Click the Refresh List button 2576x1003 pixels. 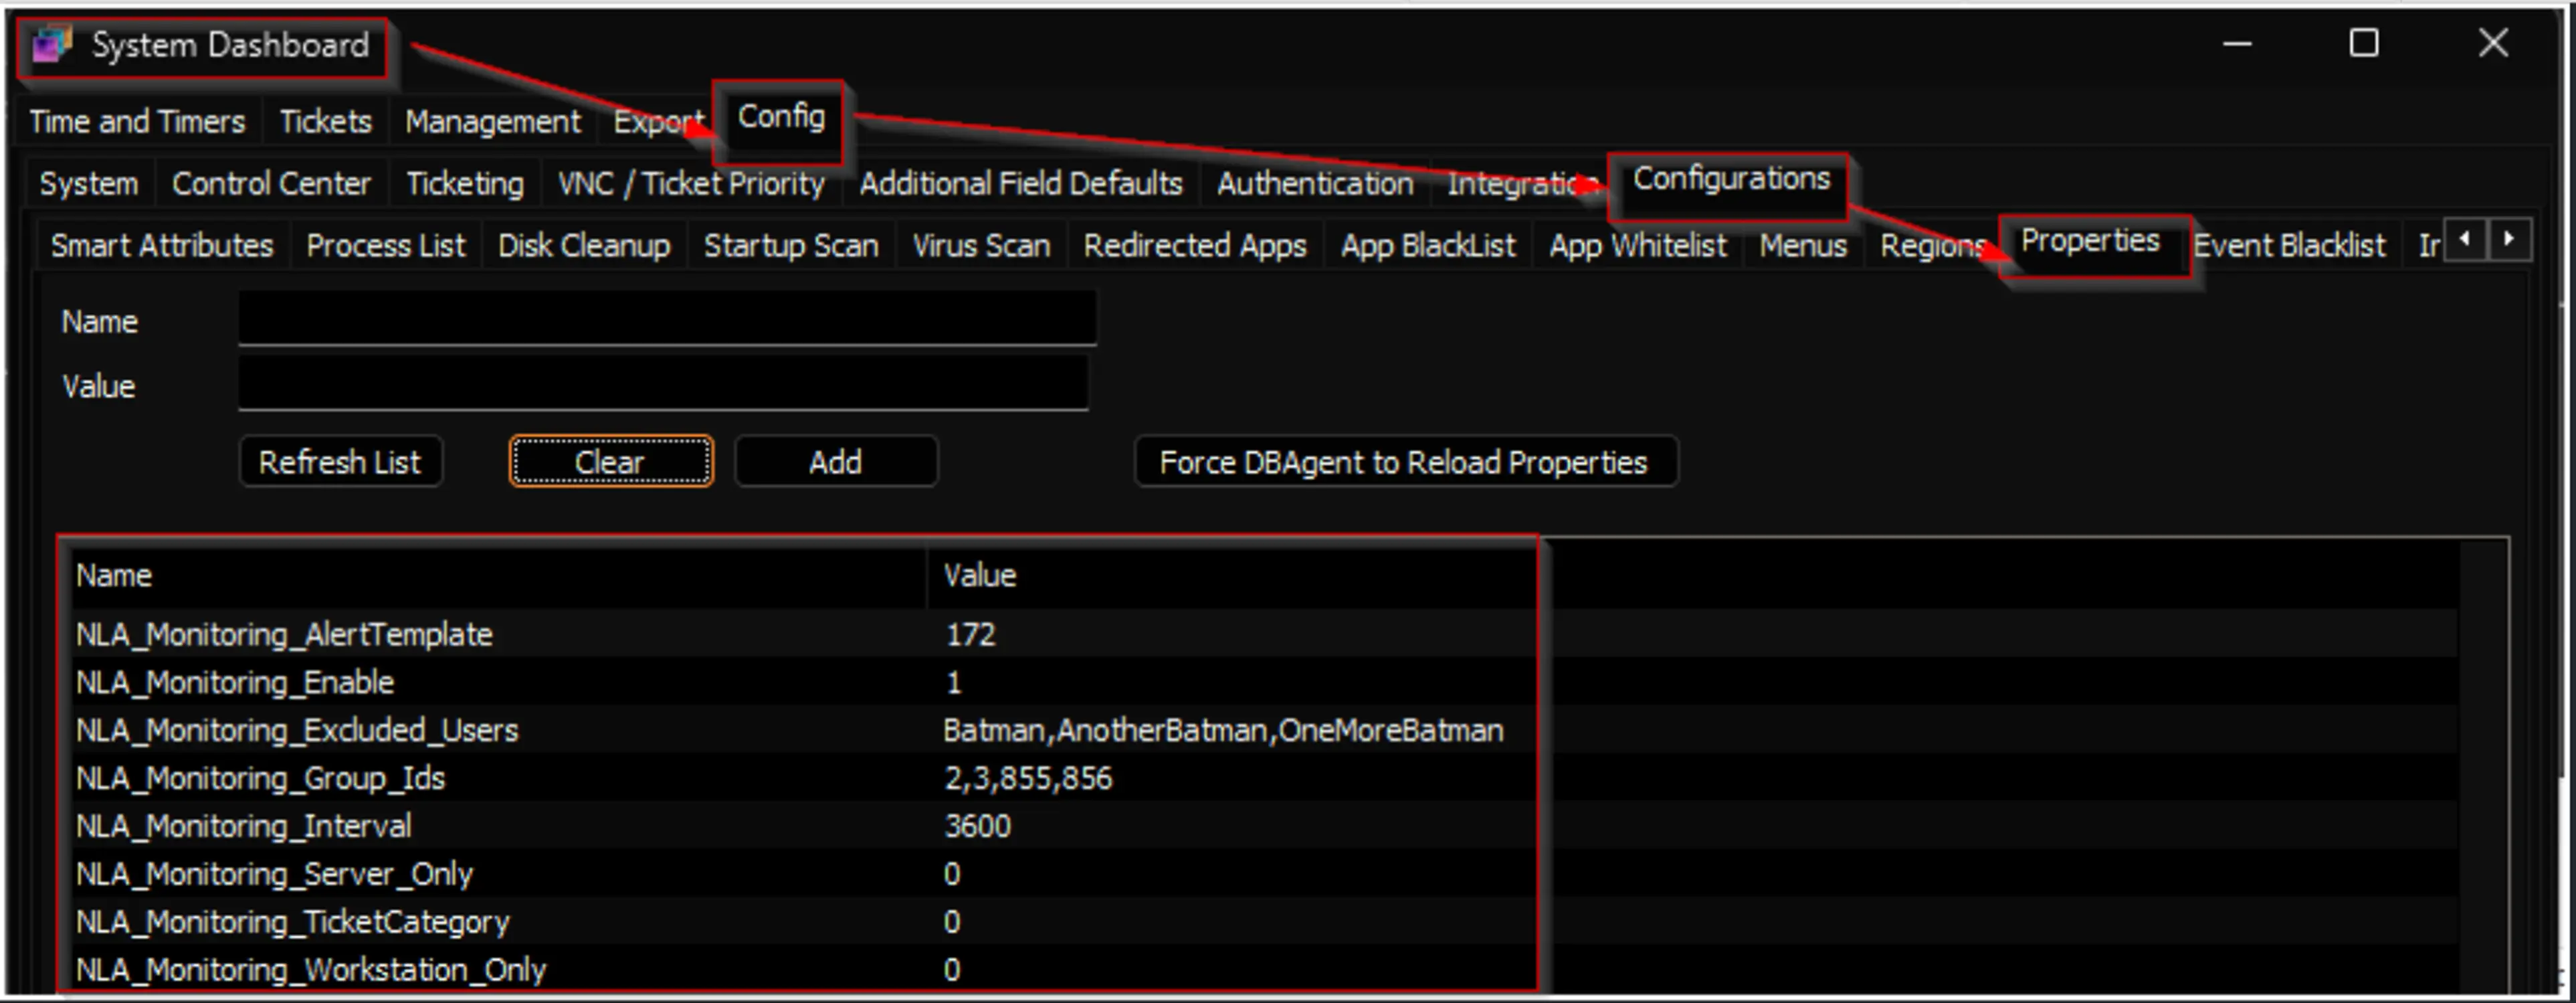pos(340,462)
